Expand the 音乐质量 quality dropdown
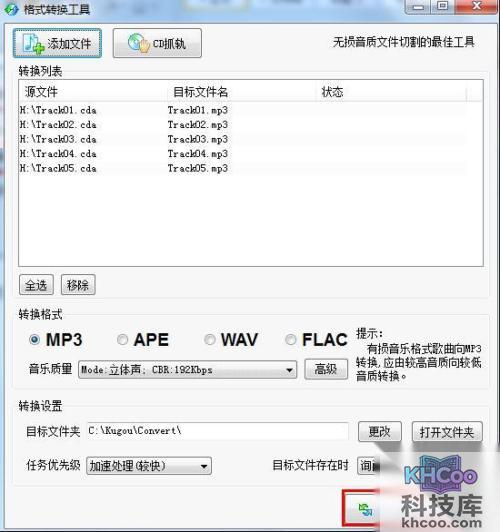 [x=187, y=369]
